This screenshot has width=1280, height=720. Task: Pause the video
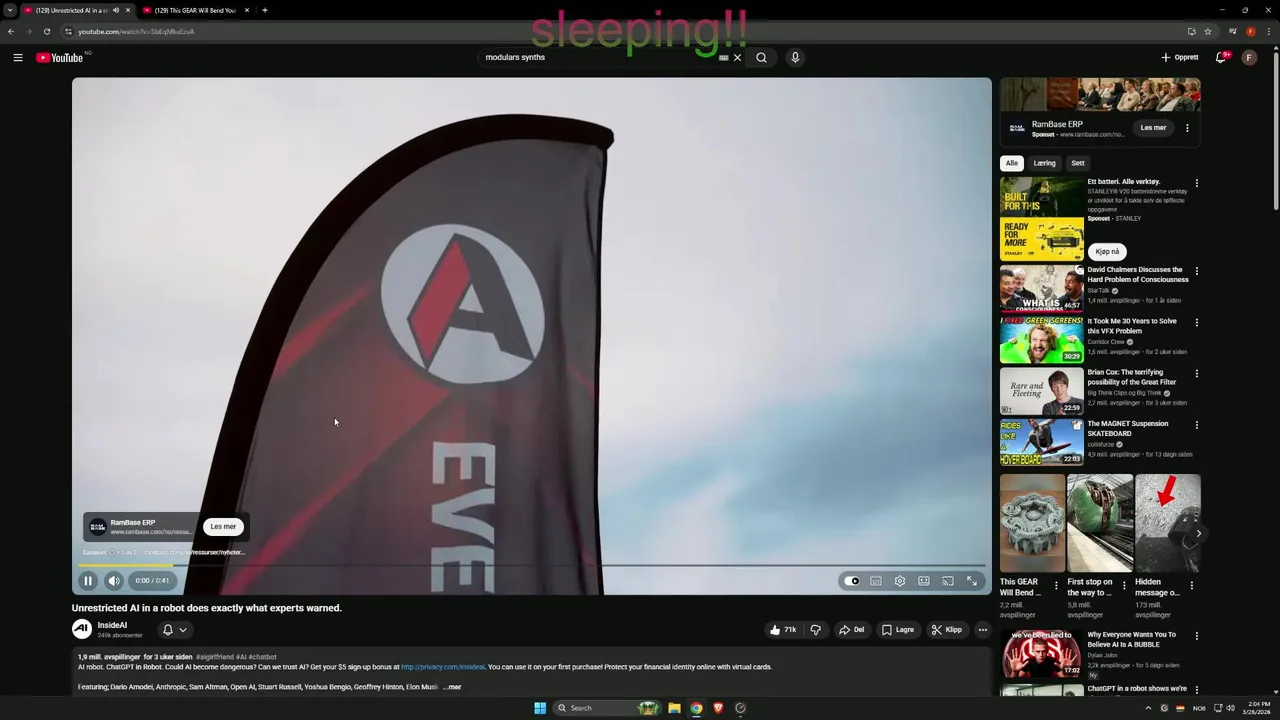point(88,581)
